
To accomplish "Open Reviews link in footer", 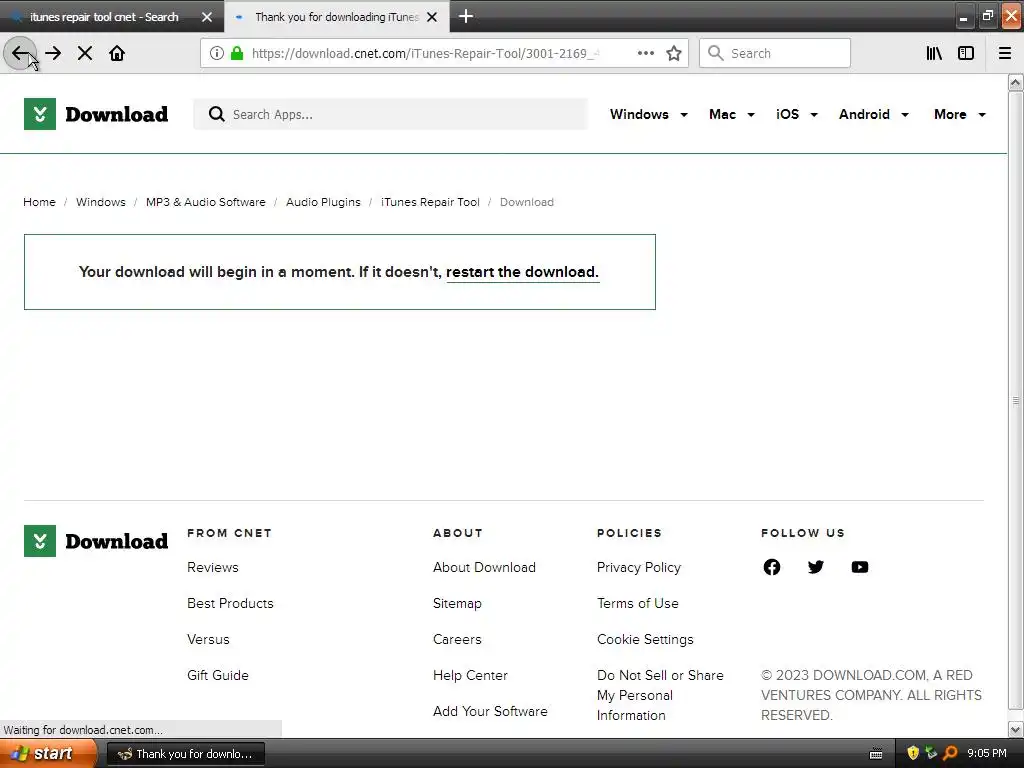I will coord(213,568).
